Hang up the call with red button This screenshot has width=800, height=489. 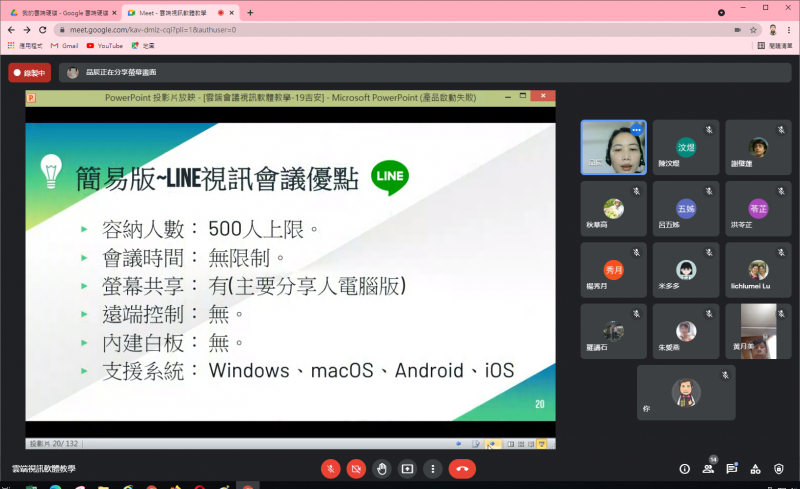click(x=462, y=469)
